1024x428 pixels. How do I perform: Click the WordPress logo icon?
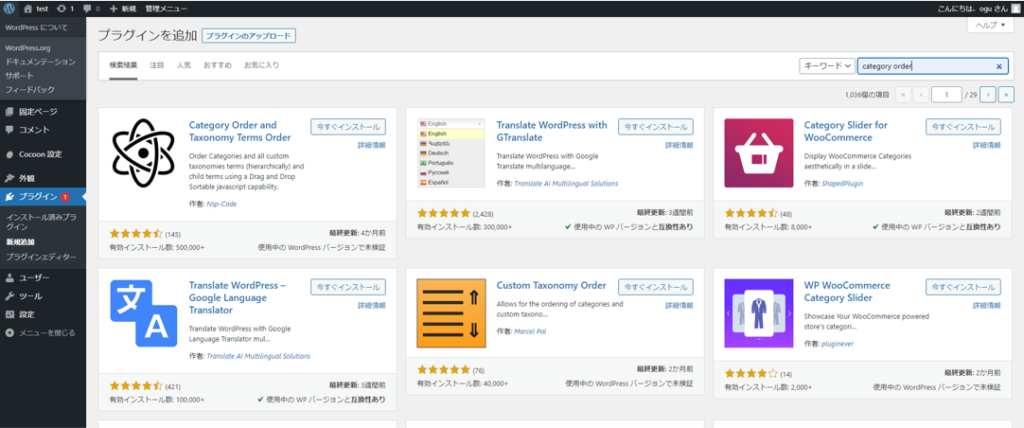tap(9, 8)
